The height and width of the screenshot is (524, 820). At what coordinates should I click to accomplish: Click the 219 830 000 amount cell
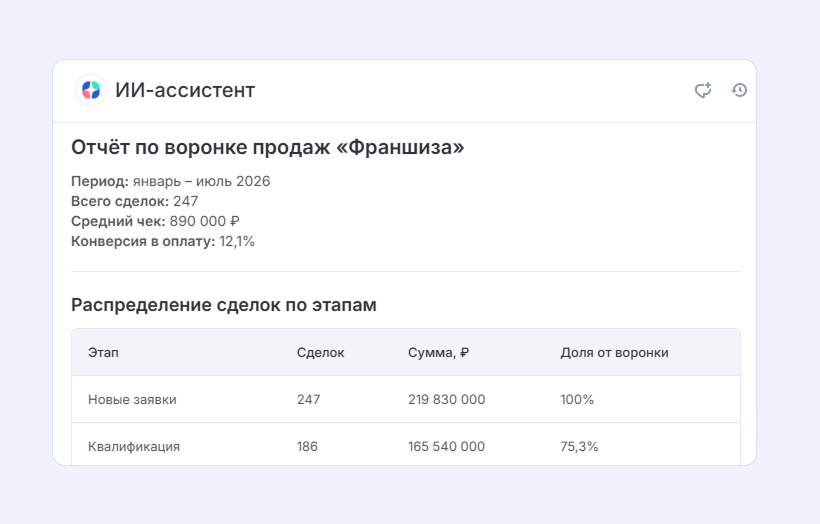[447, 400]
